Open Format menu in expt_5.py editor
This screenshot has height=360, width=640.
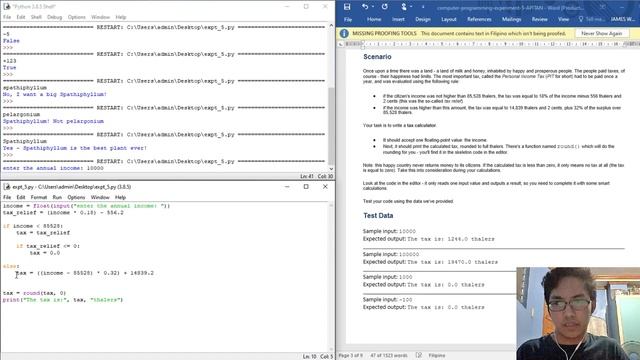click(x=39, y=197)
